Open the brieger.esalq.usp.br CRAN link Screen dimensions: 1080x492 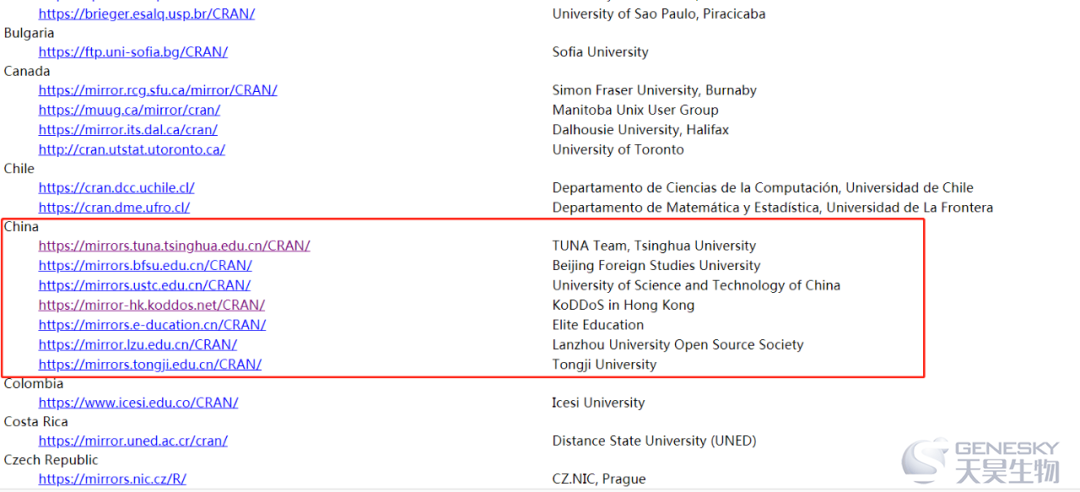147,13
